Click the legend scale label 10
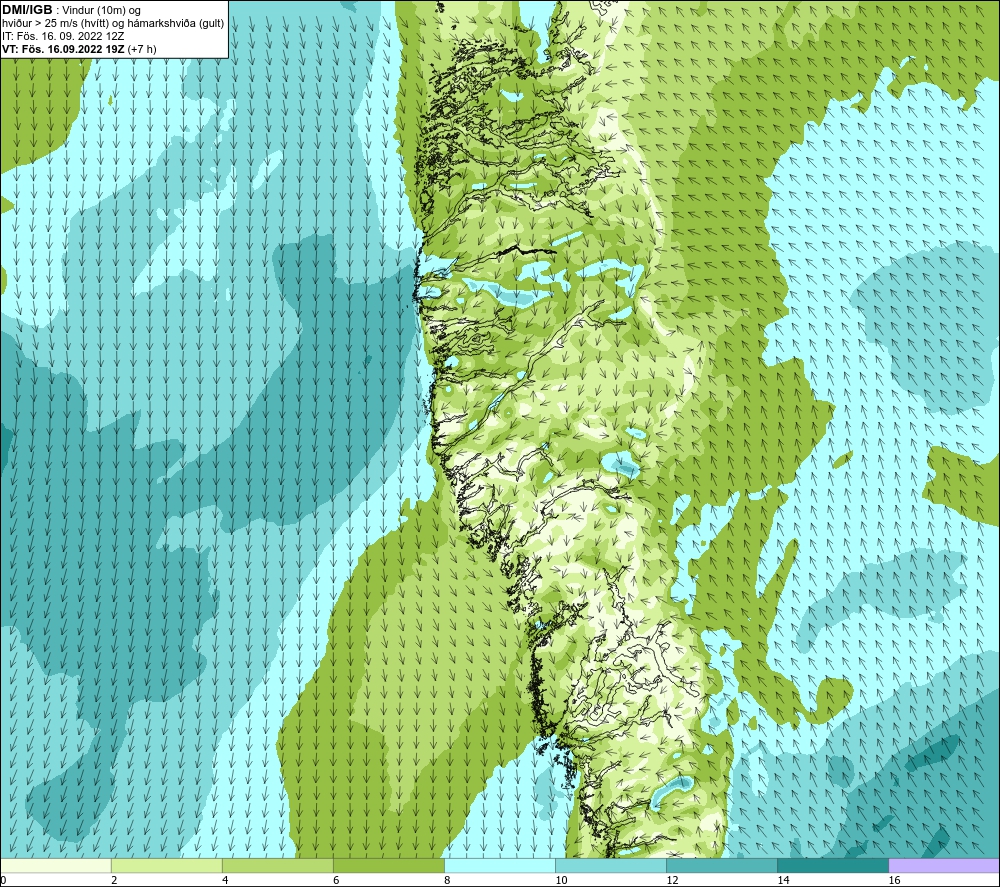Screen dimensions: 1000x887 pyautogui.click(x=561, y=881)
